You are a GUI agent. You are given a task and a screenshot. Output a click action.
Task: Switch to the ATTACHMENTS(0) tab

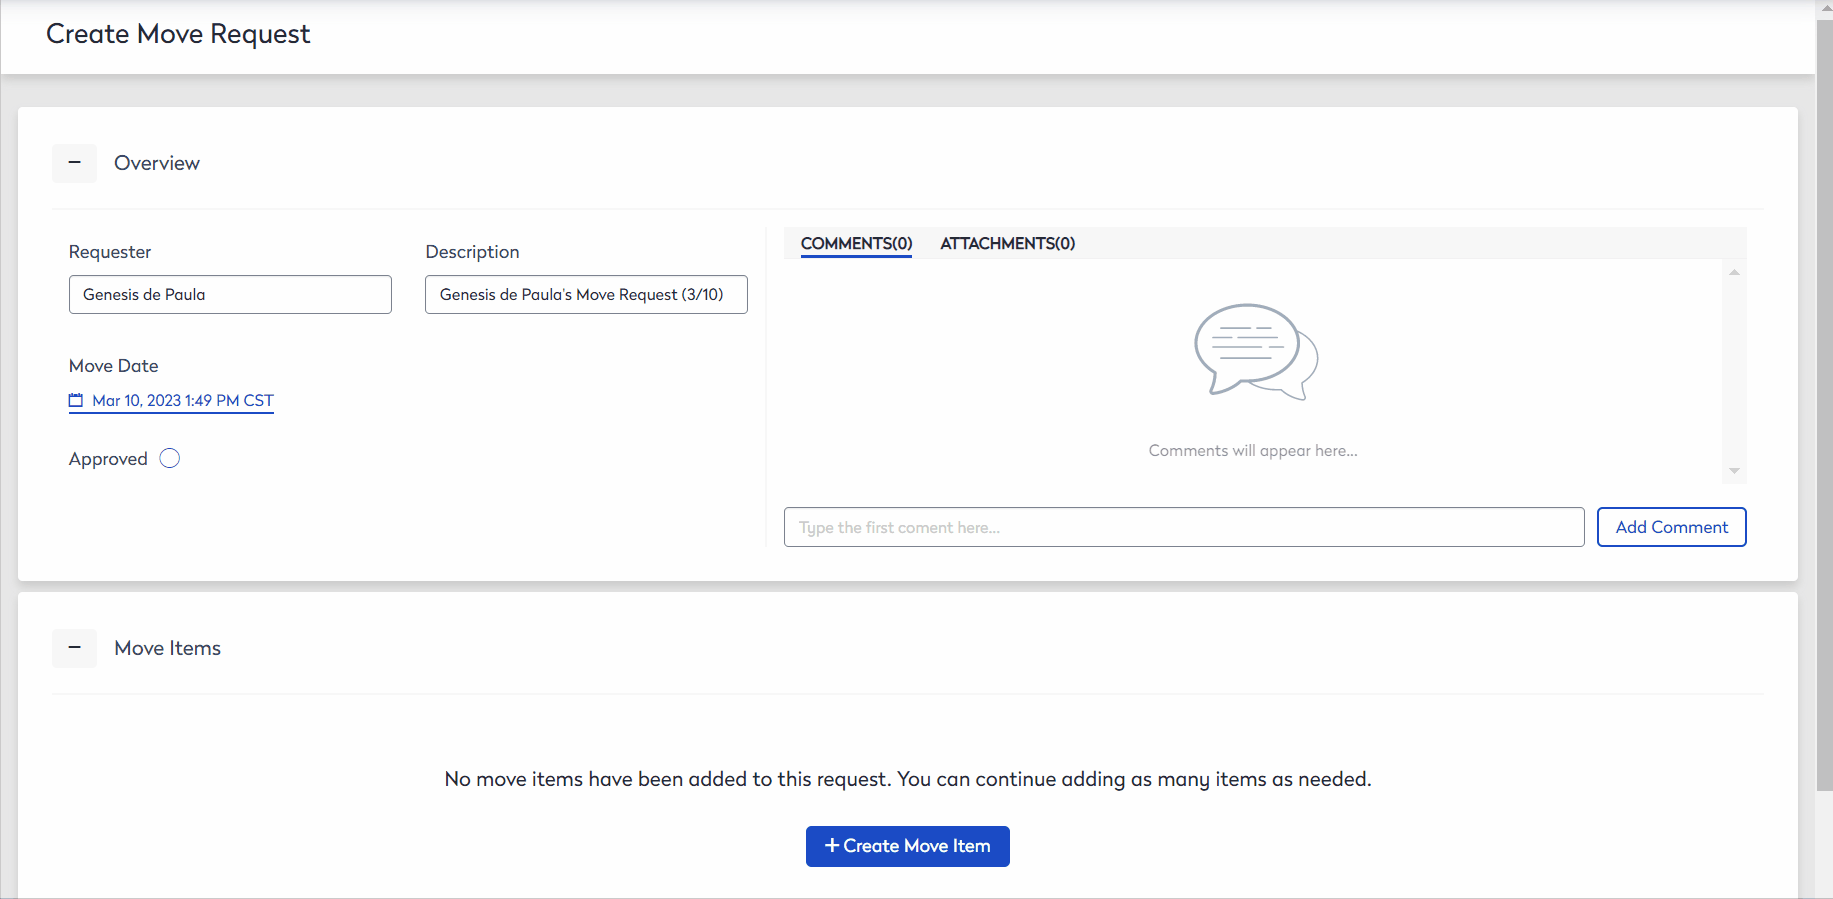1007,243
